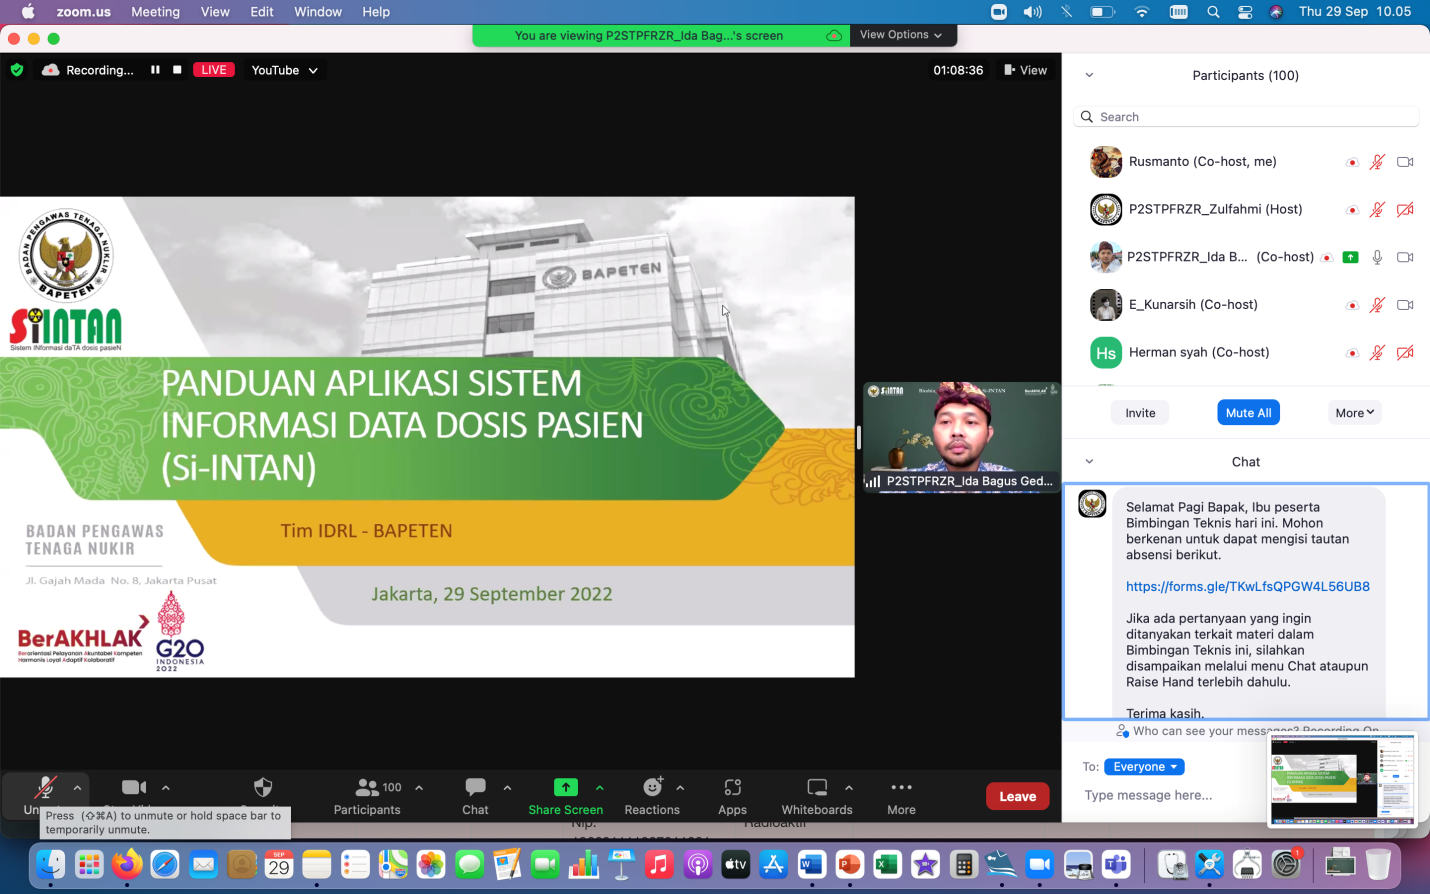Open PowerPoint in the Dock
The height and width of the screenshot is (894, 1430).
click(x=849, y=863)
